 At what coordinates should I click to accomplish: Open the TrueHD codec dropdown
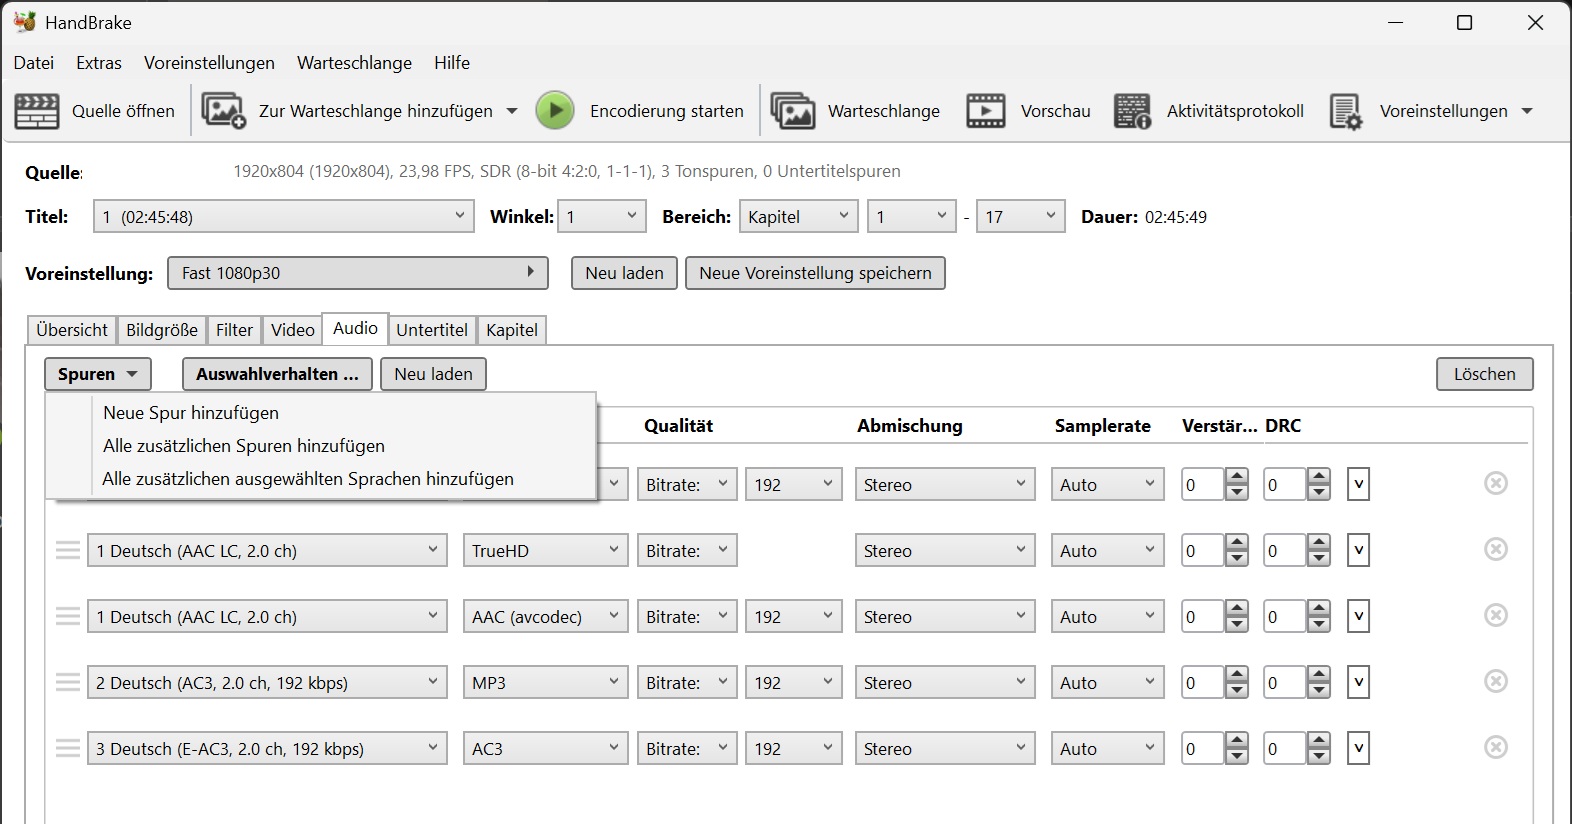[x=545, y=550]
